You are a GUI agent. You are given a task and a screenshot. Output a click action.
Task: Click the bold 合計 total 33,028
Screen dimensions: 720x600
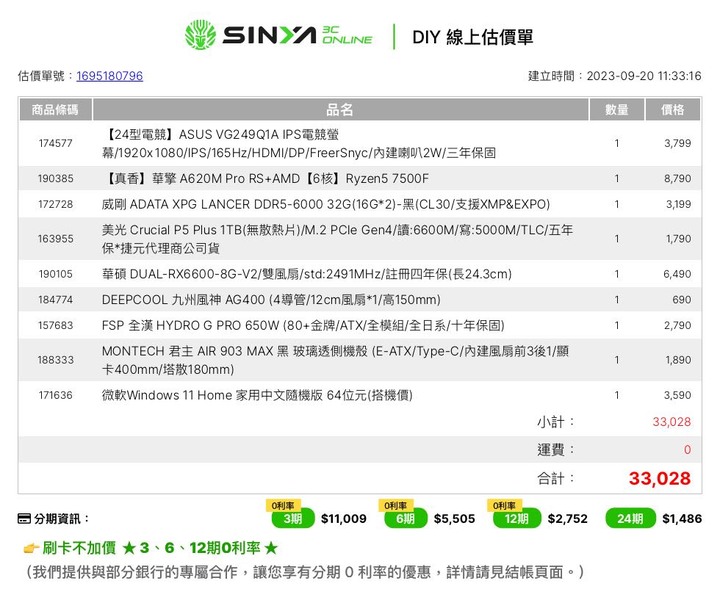(x=660, y=478)
